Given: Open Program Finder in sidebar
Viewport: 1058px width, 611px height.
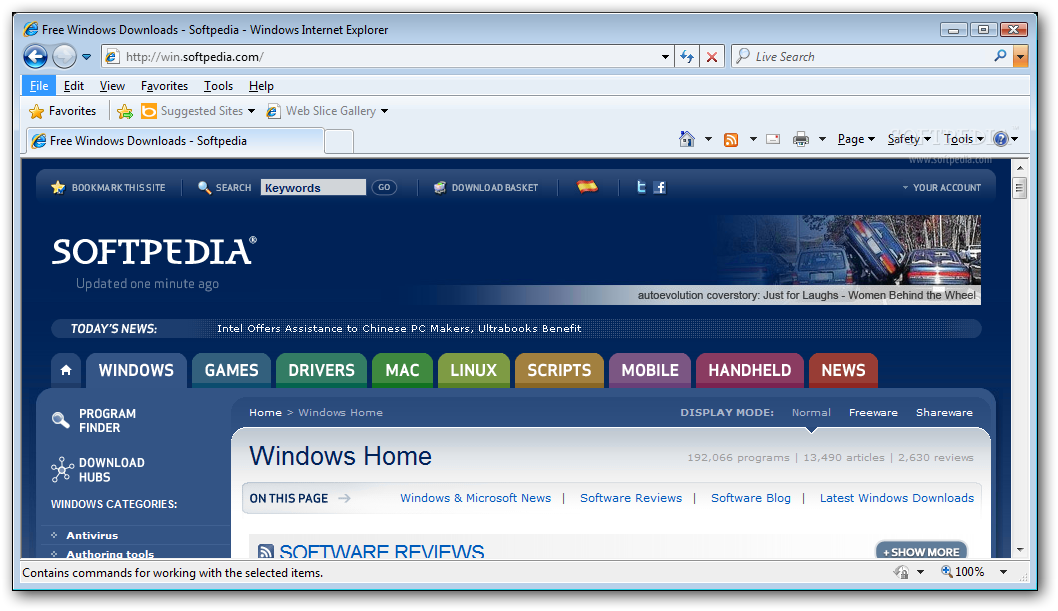Looking at the screenshot, I should [x=94, y=420].
